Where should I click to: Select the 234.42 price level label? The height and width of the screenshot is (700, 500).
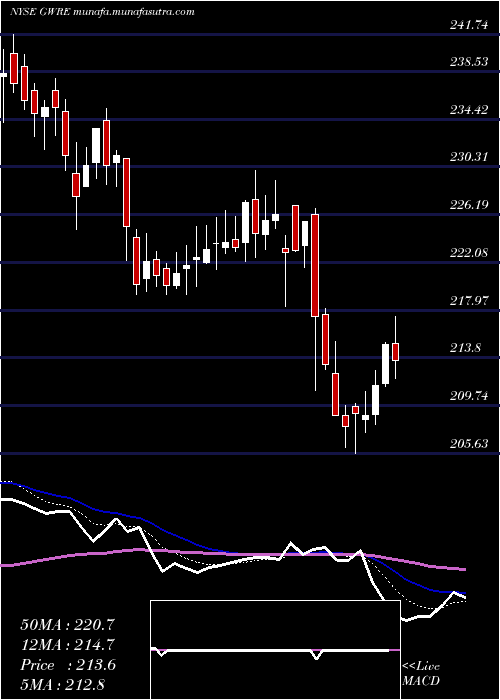pos(469,109)
